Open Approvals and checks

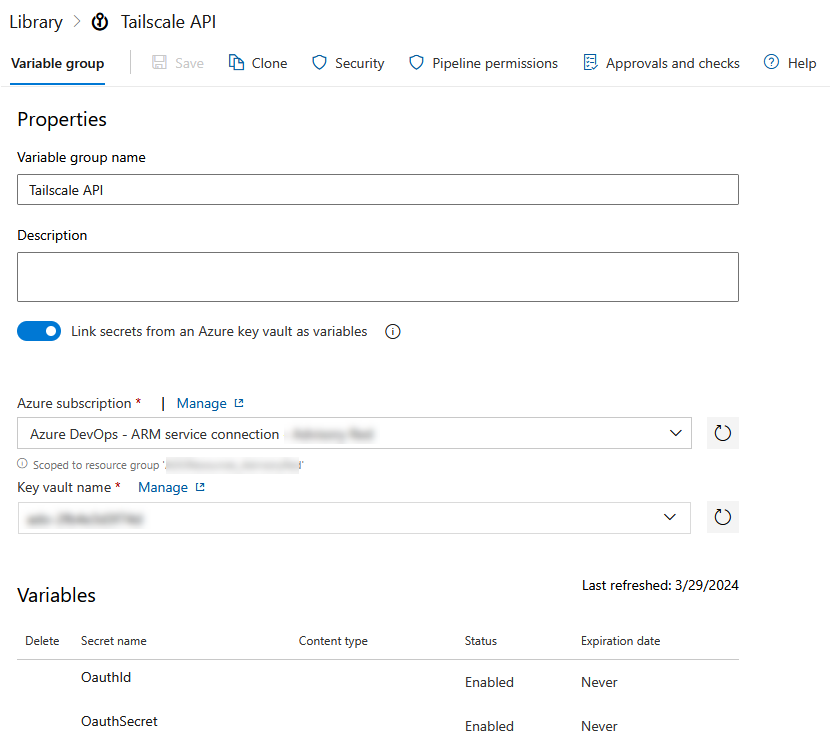click(x=673, y=64)
